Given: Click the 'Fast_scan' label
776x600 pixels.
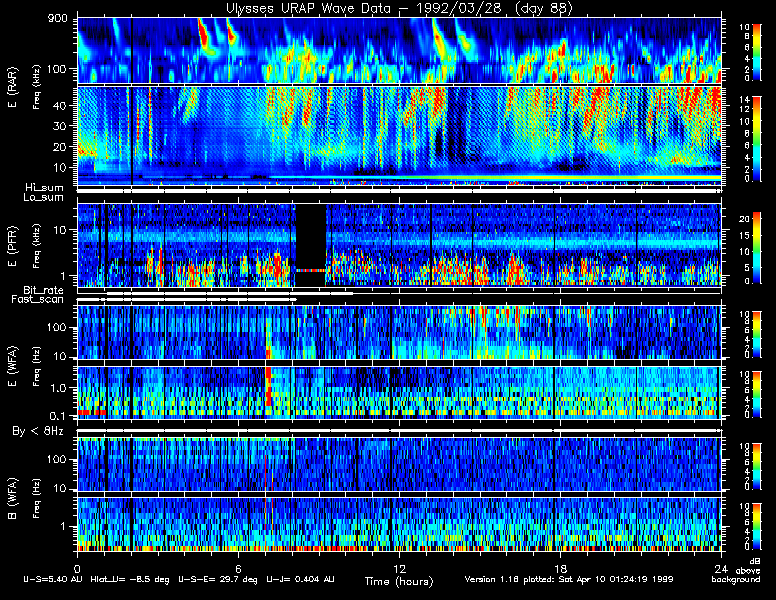Looking at the screenshot, I should click(38, 300).
